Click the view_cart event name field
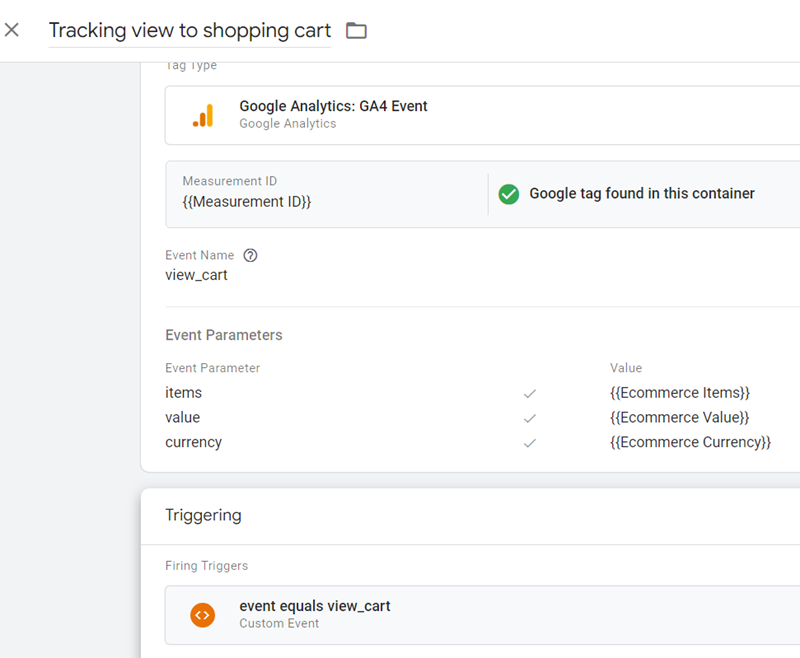This screenshot has height=658, width=800. [196, 274]
